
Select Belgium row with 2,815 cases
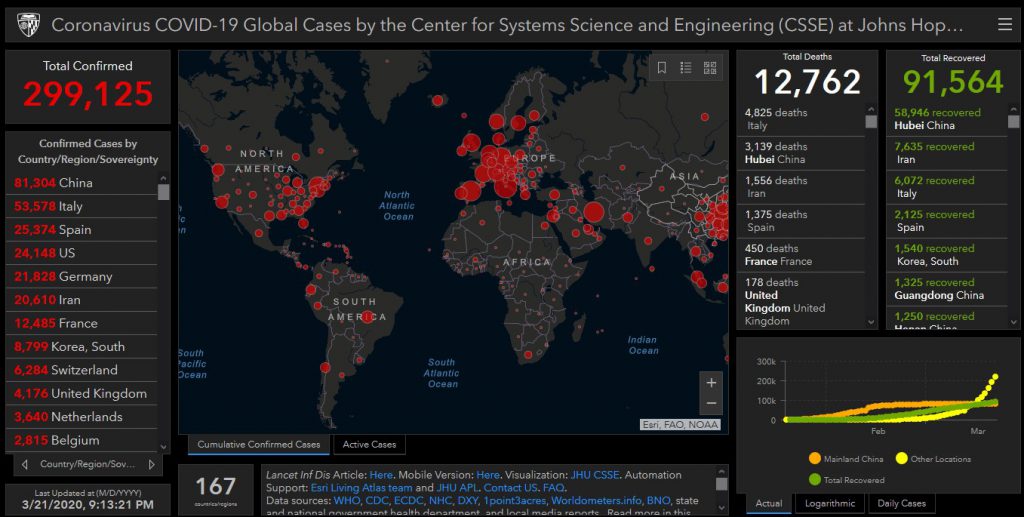click(82, 440)
